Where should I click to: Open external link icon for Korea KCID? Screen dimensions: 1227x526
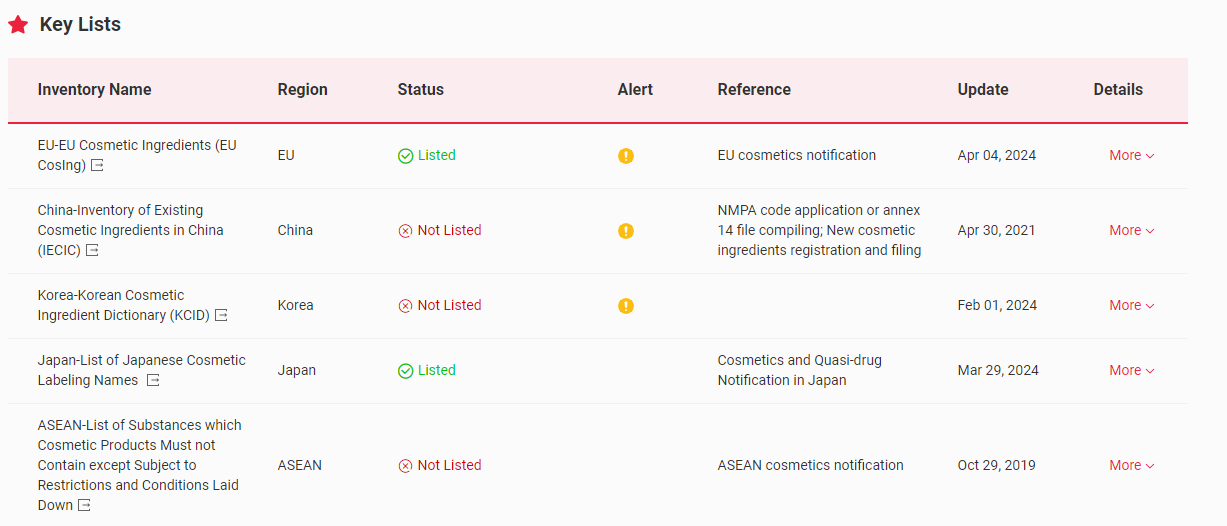(x=221, y=316)
